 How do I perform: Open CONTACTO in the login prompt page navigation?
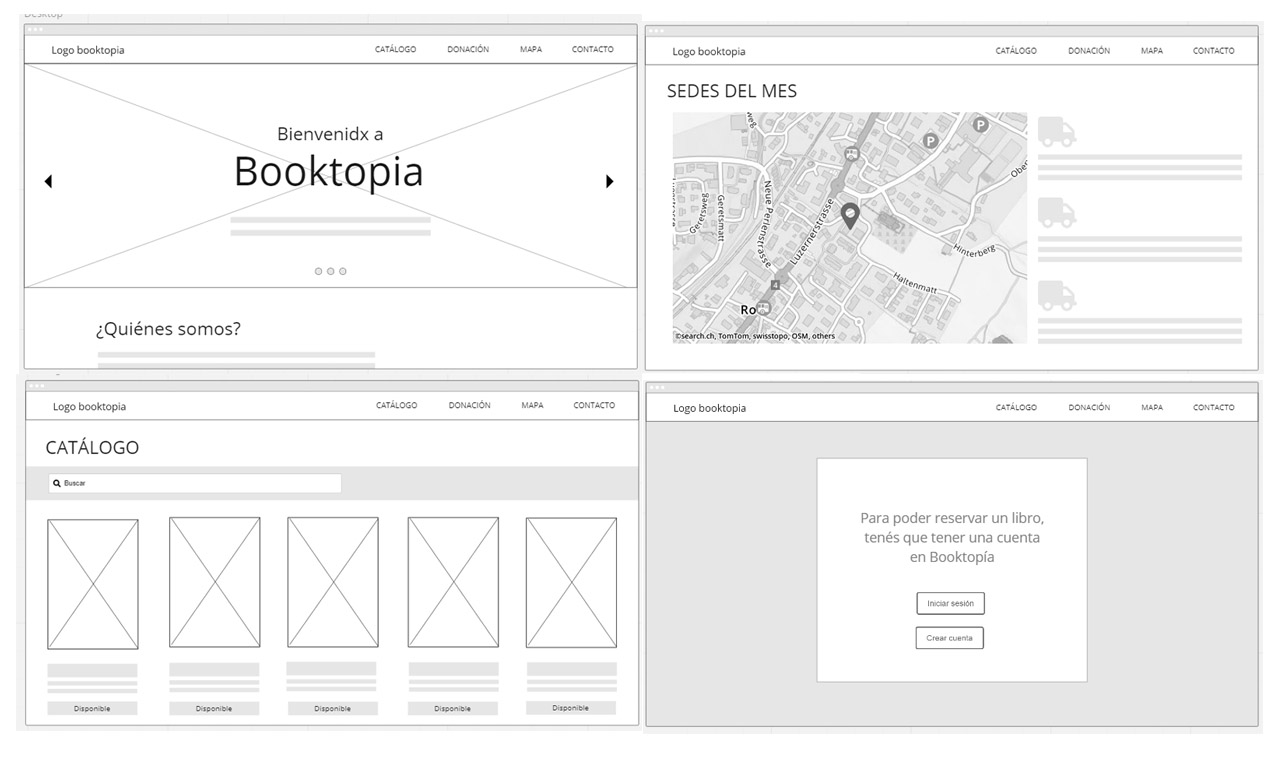[1213, 408]
